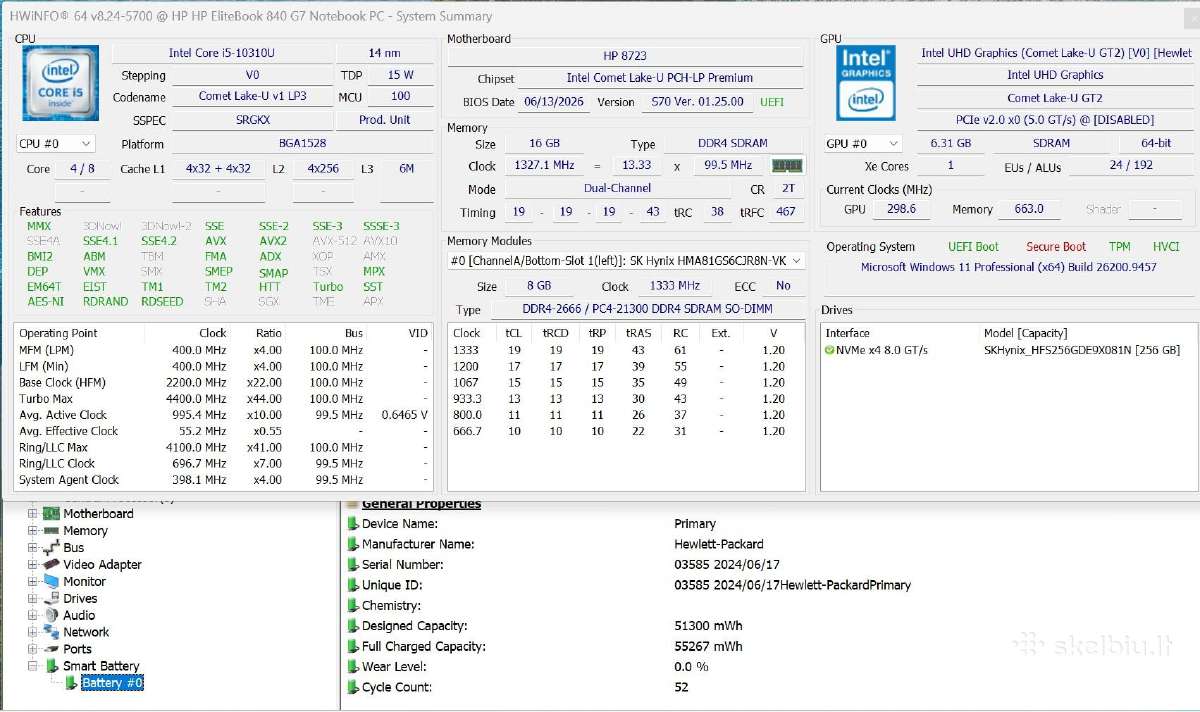Viewport: 1200px width, 712px height.
Task: Click the Smart Battery tree icon
Action: point(52,666)
